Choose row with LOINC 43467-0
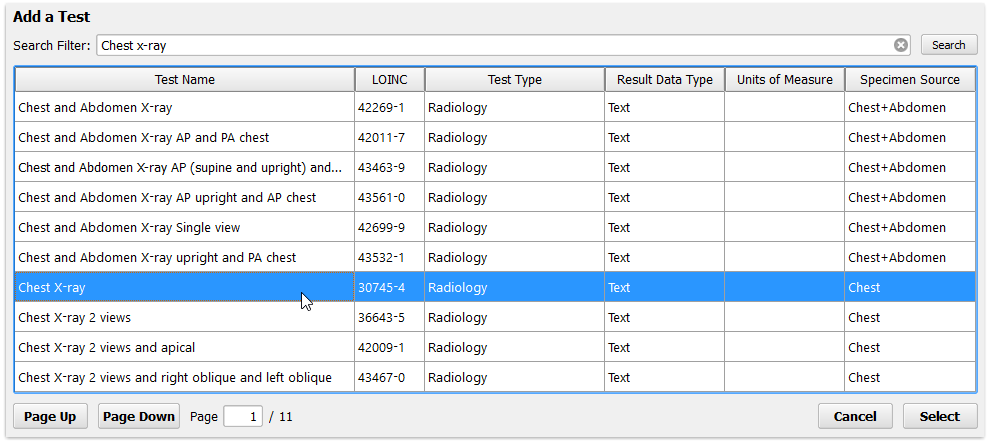Viewport: 990px width, 445px height. point(495,377)
